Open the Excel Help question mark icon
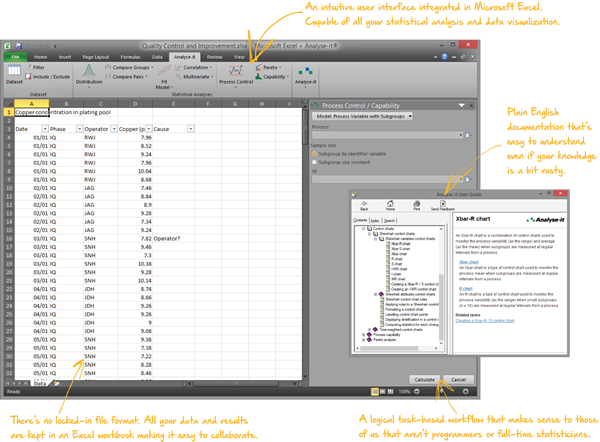This screenshot has height=442, width=600. [x=444, y=57]
